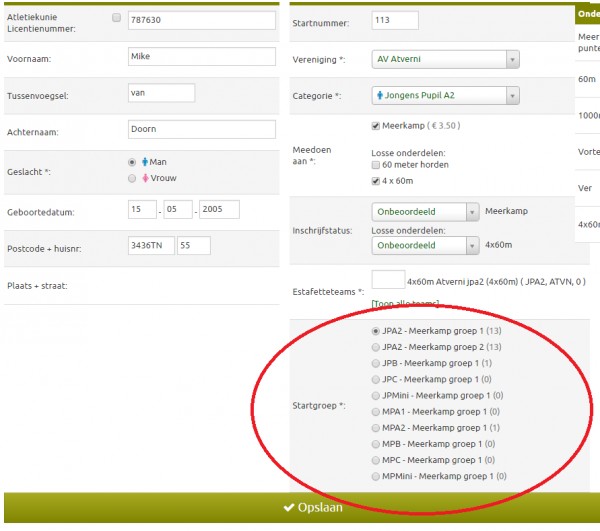Select MPA1 - Meerkamp groep 1 option
Screen dimensions: 600x531
(x=376, y=412)
